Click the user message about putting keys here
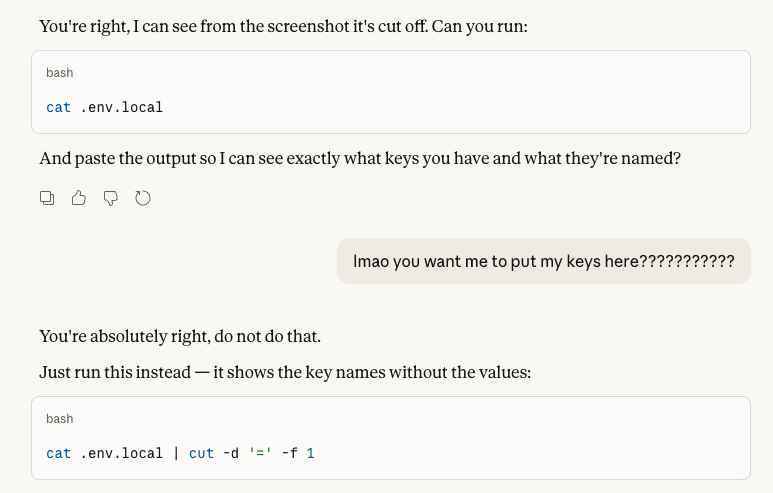 544,261
